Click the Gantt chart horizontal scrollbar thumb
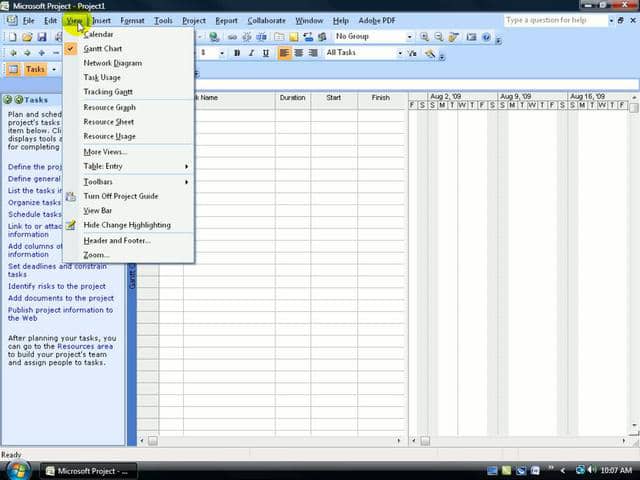Screen dimensions: 640x480 click(425, 441)
